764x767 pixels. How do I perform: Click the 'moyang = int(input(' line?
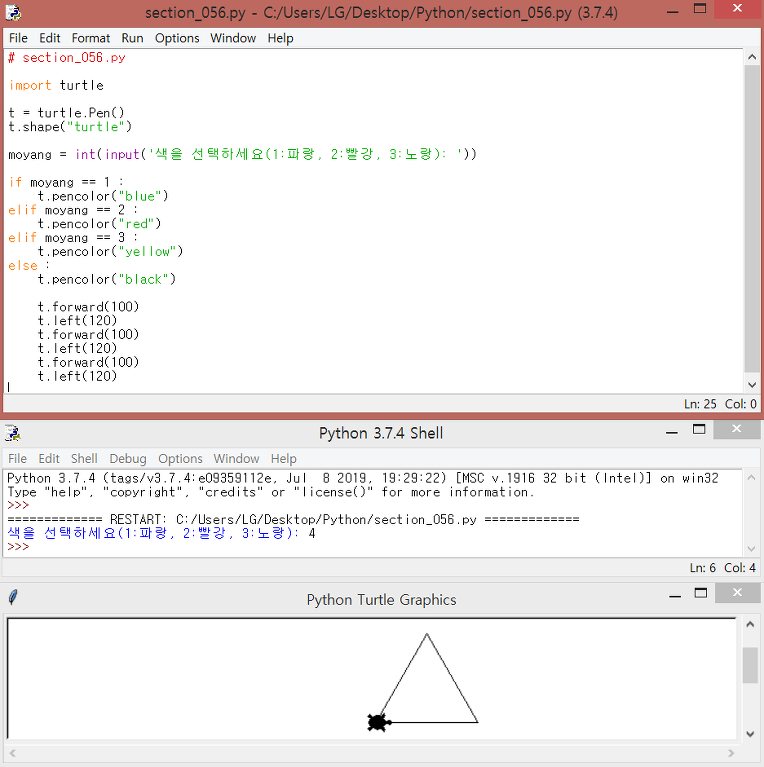coord(243,155)
